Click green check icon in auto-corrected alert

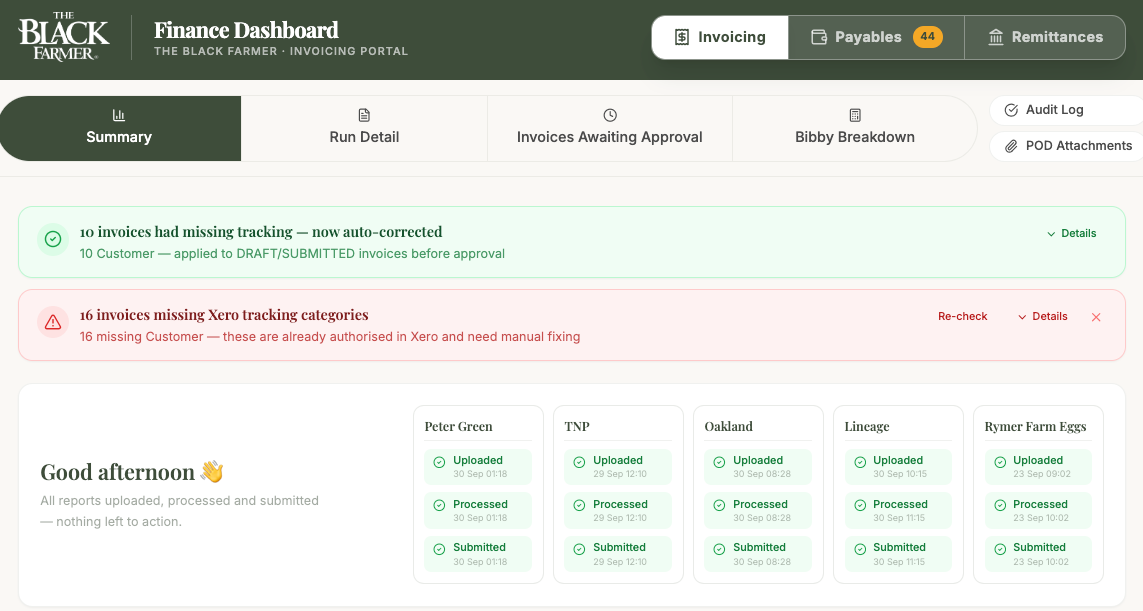52,239
